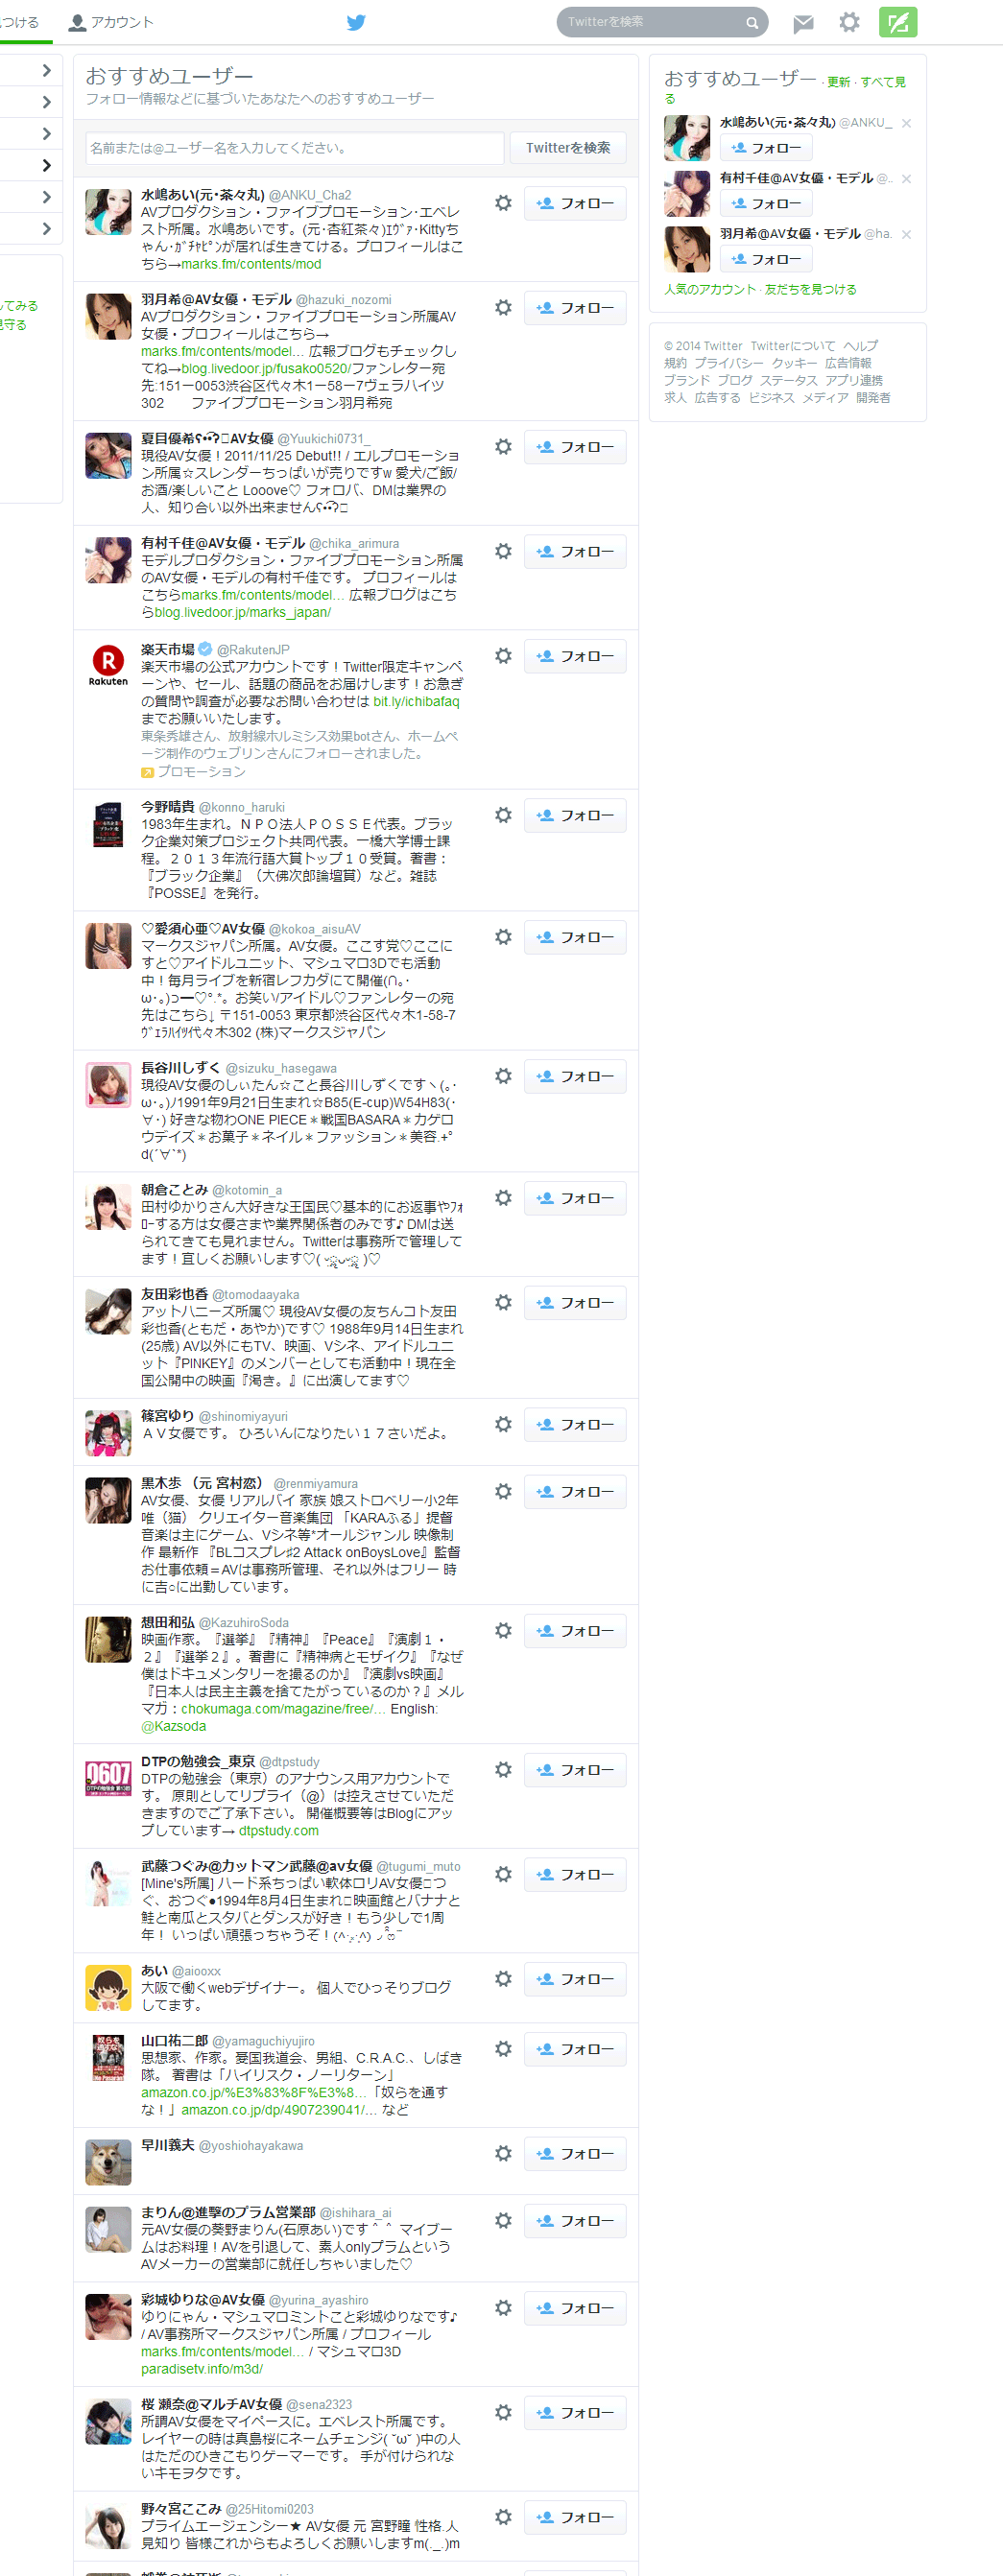Click the search magnifier icon
Image resolution: width=1003 pixels, height=2576 pixels.
point(752,22)
